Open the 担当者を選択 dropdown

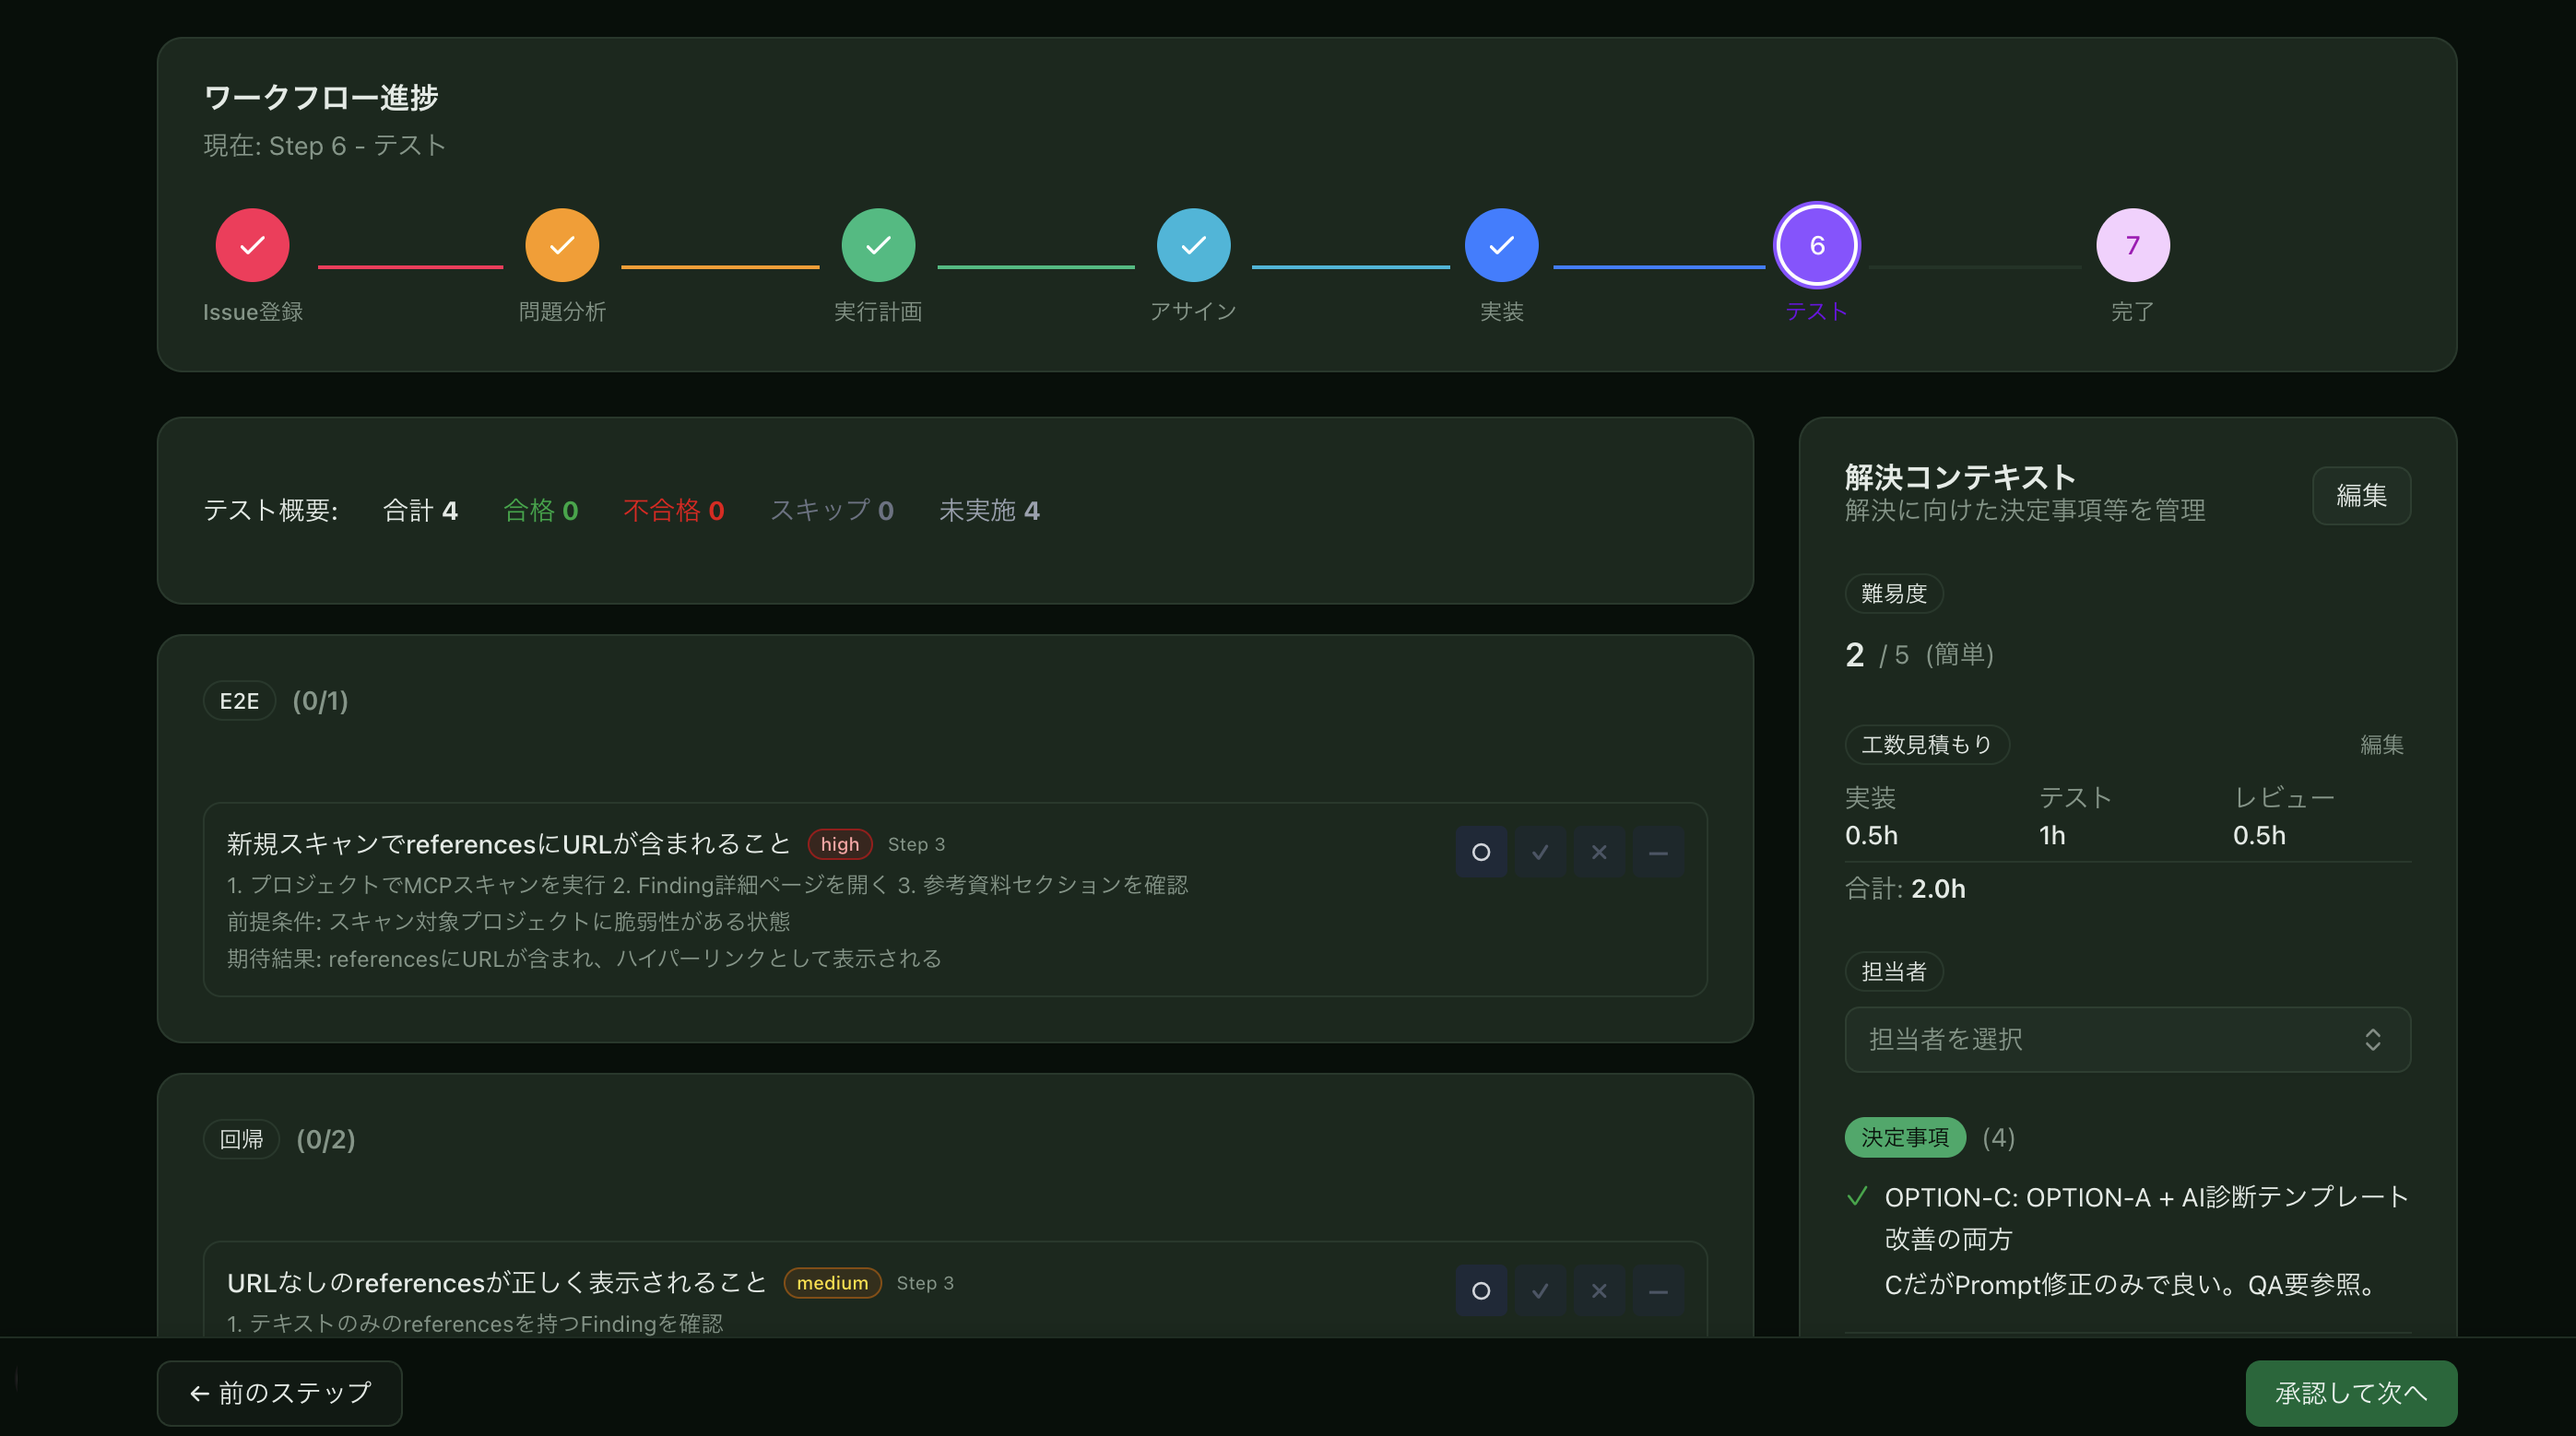point(2126,1040)
